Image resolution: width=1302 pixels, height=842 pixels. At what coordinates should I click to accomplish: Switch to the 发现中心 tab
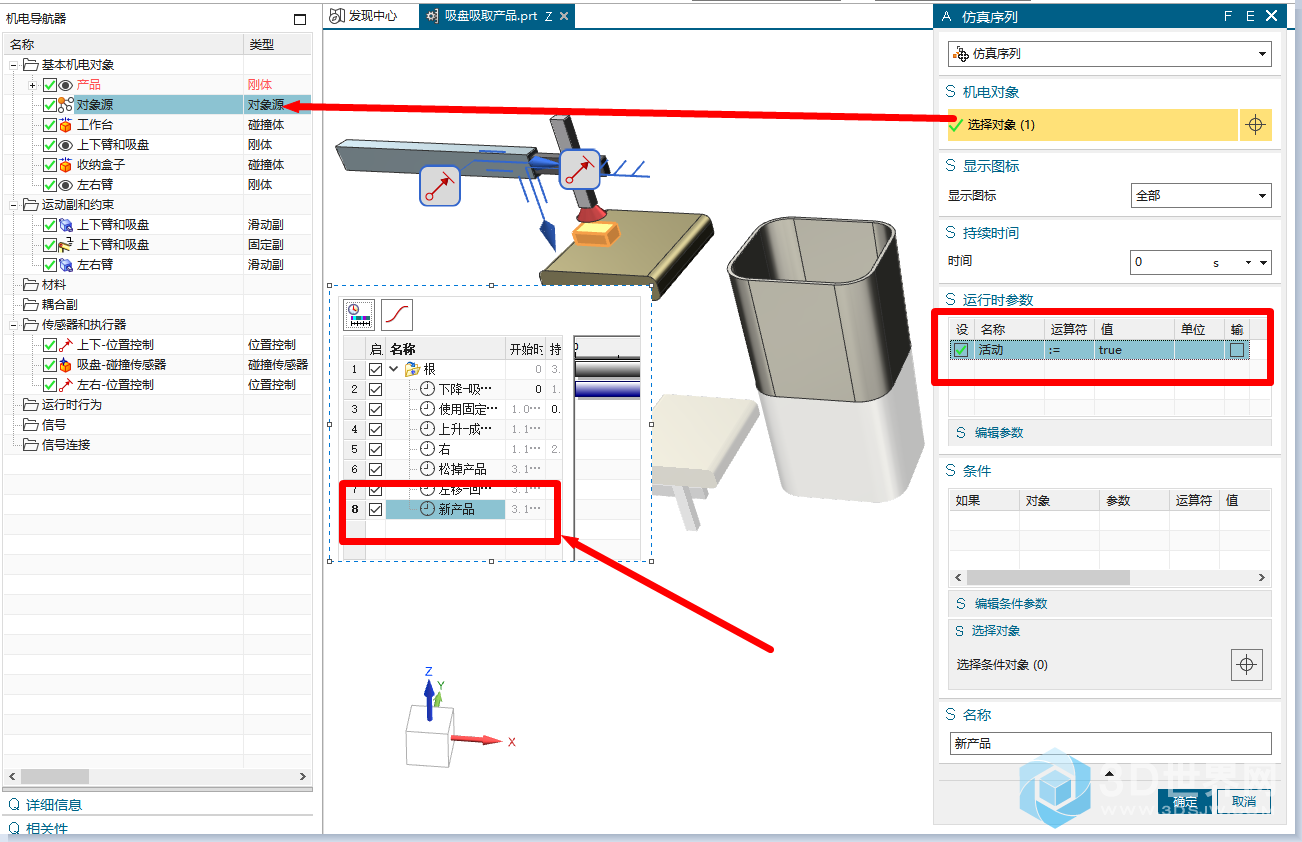(364, 16)
